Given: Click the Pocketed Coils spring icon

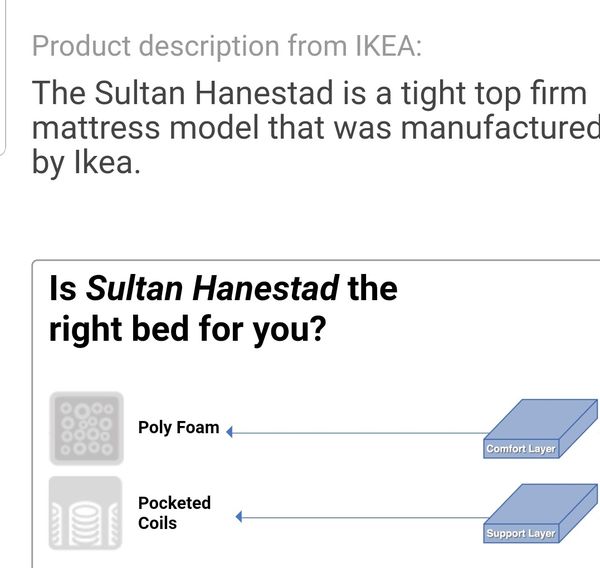Looking at the screenshot, I should click(86, 513).
